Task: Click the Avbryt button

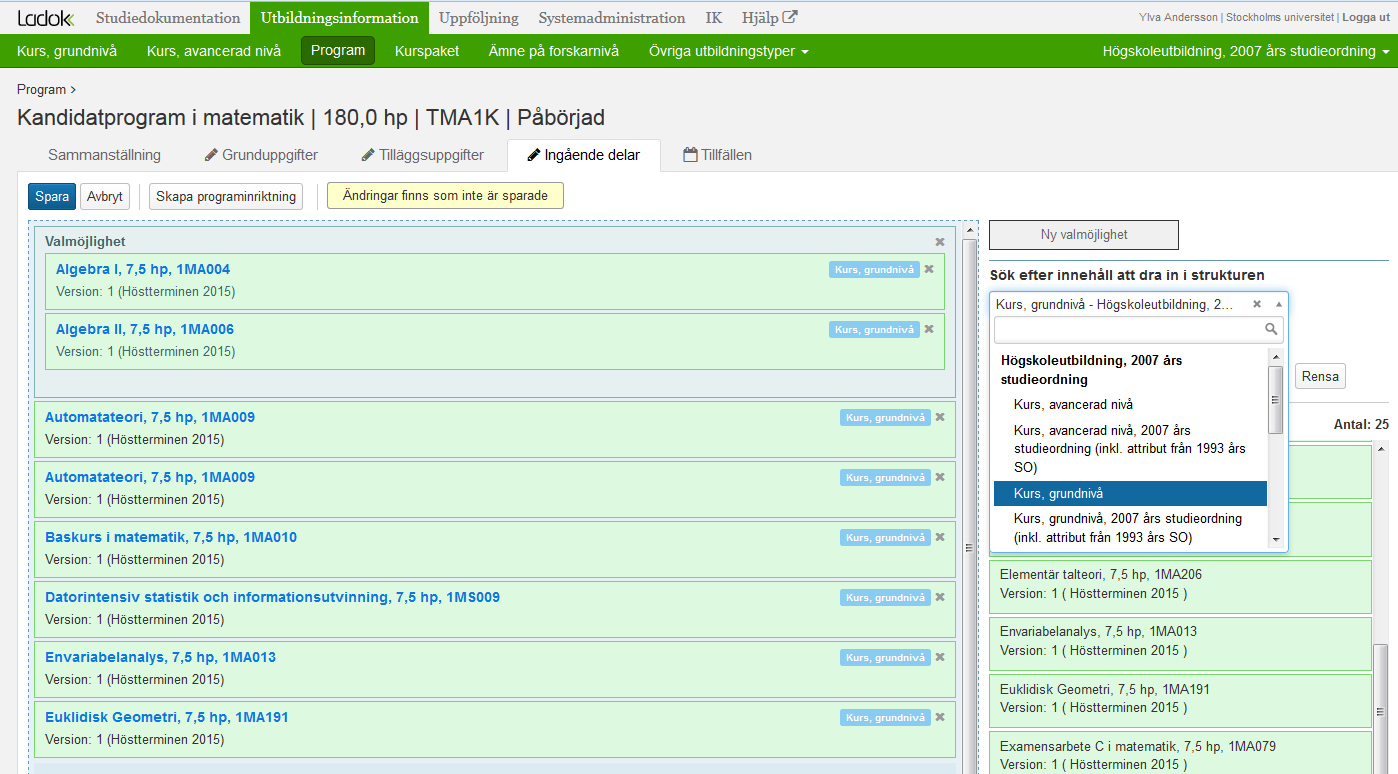Action: coord(105,196)
